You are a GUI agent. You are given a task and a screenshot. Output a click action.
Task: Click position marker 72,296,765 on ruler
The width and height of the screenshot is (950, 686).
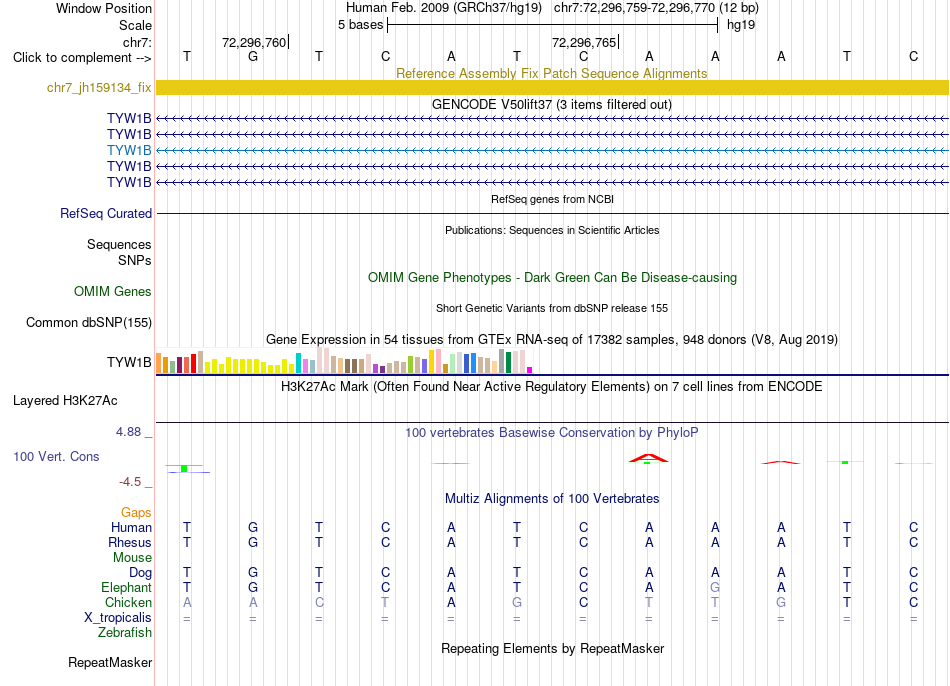[x=585, y=42]
